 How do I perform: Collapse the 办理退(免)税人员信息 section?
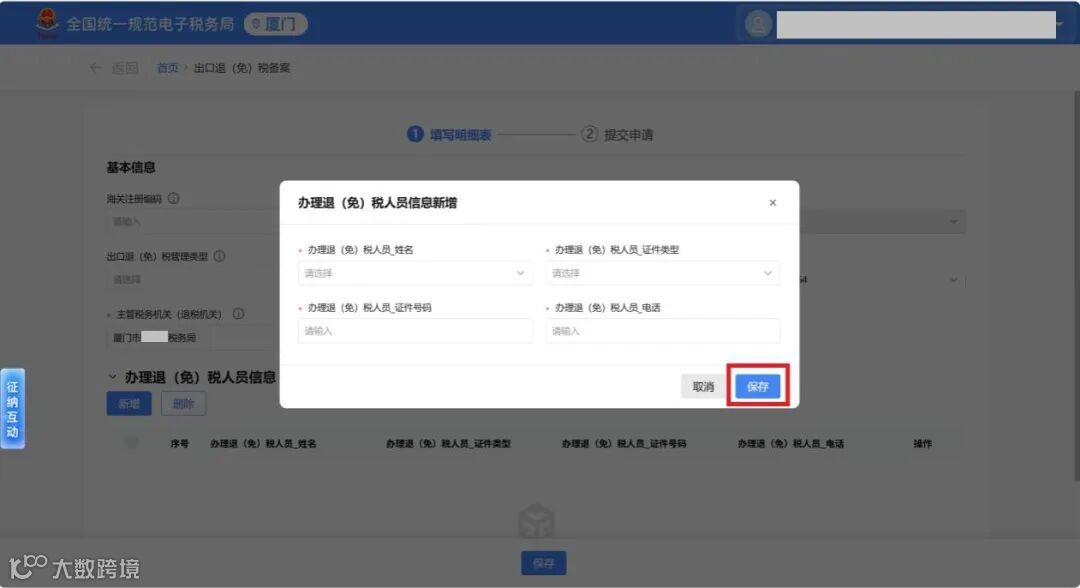[112, 377]
